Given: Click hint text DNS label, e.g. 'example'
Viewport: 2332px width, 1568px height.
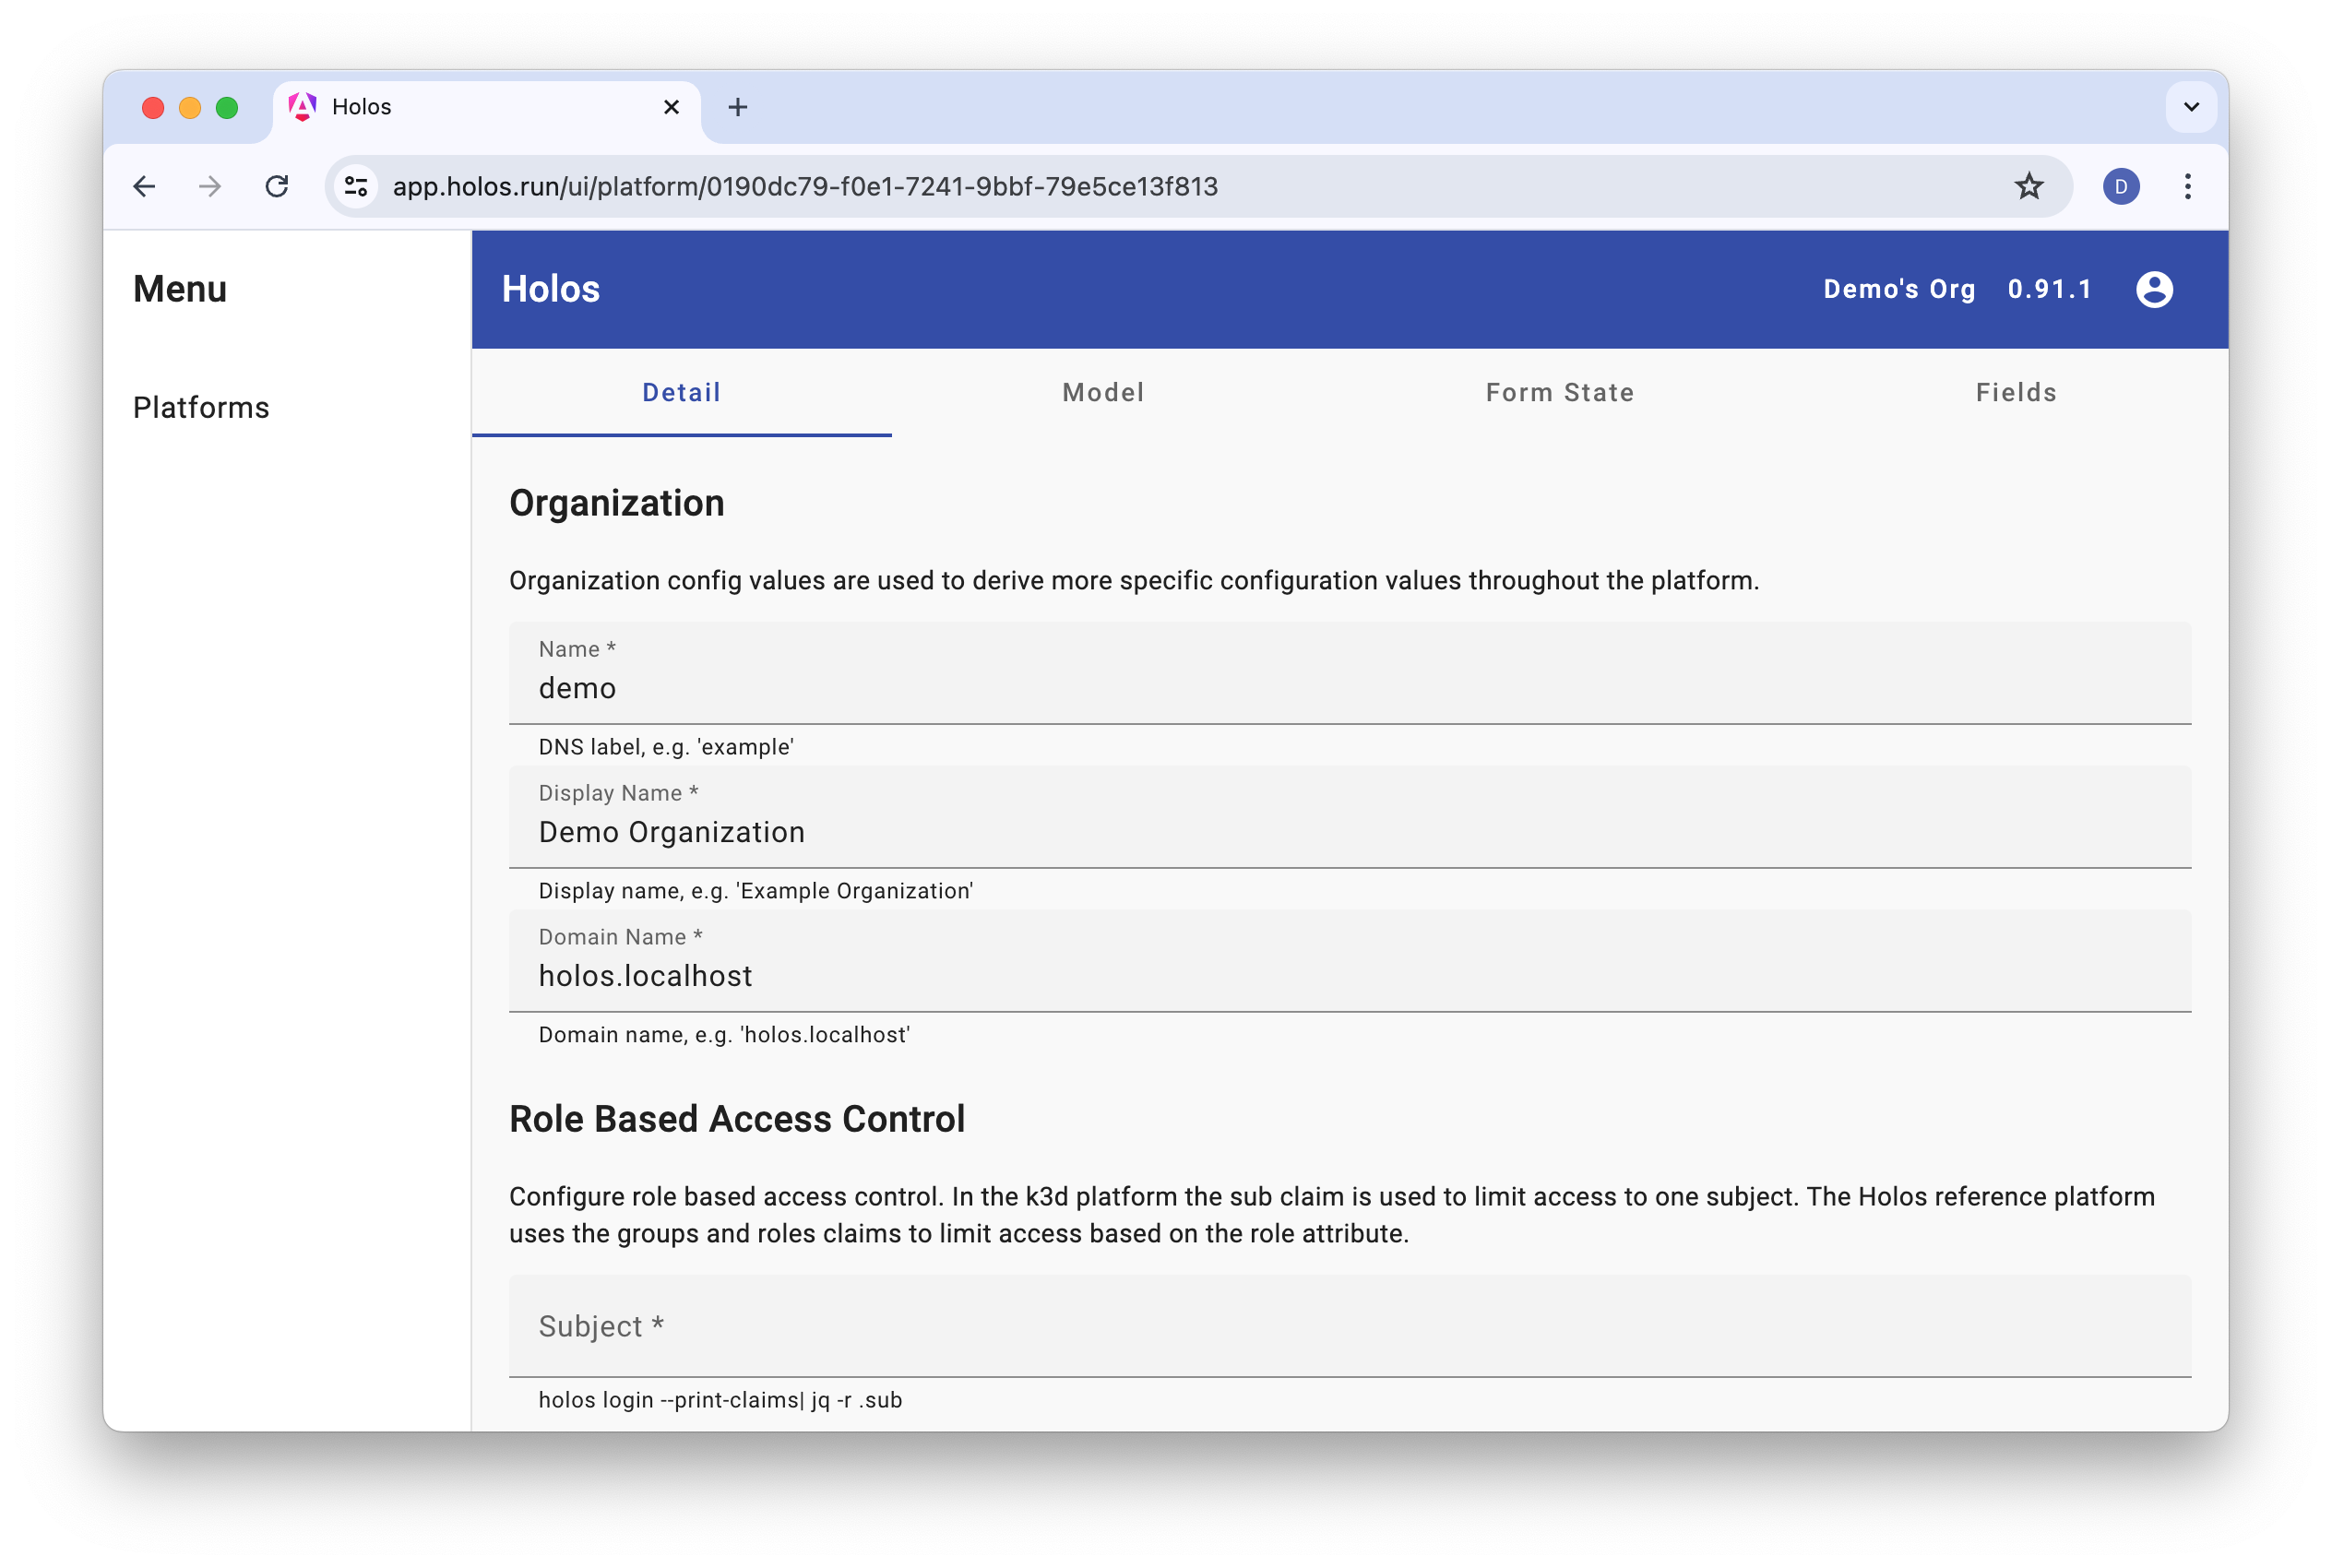Looking at the screenshot, I should (666, 747).
